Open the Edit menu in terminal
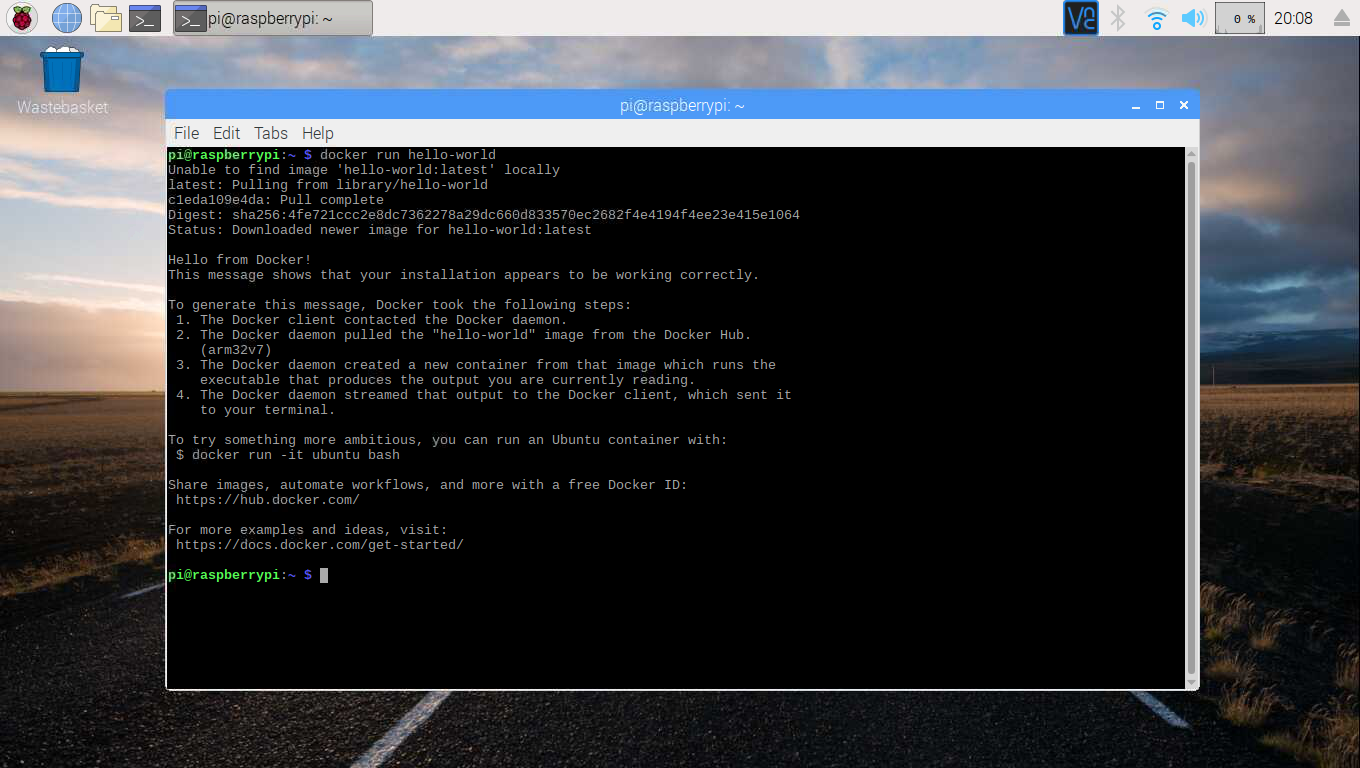Image resolution: width=1360 pixels, height=768 pixels. coord(226,133)
